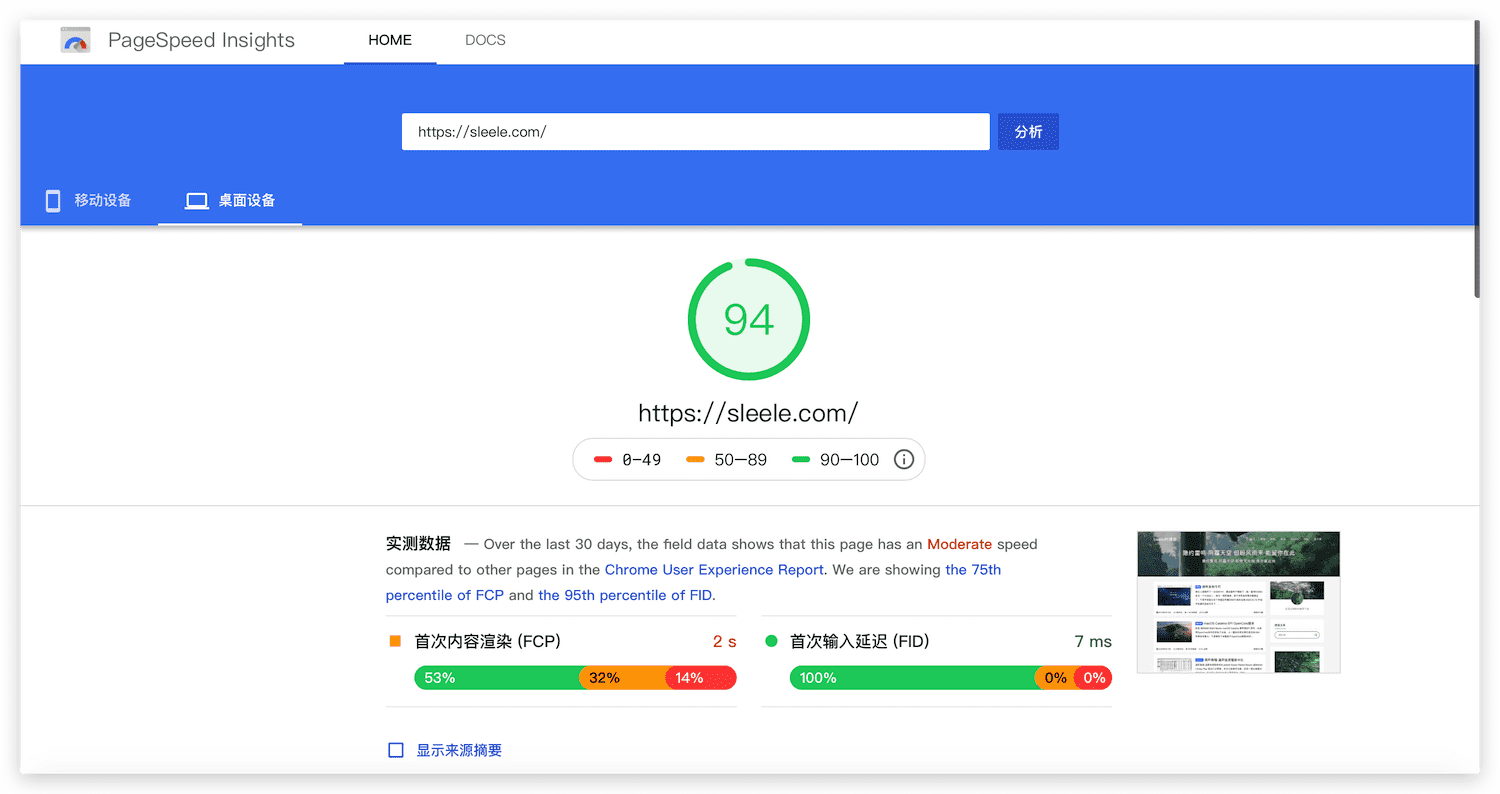This screenshot has height=794, width=1500.
Task: Click the sleele.com page screenshot thumbnail
Action: click(x=1238, y=602)
